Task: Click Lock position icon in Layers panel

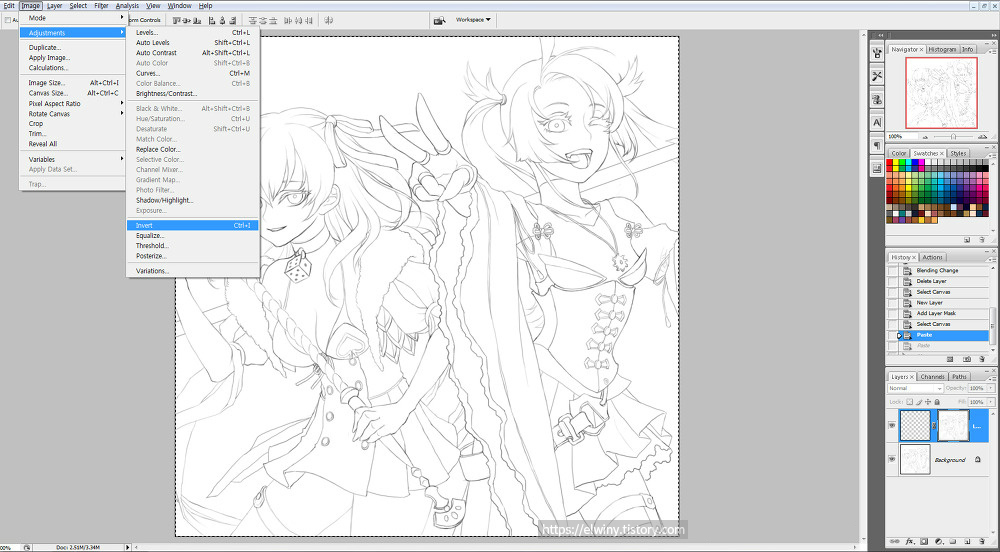Action: point(928,402)
